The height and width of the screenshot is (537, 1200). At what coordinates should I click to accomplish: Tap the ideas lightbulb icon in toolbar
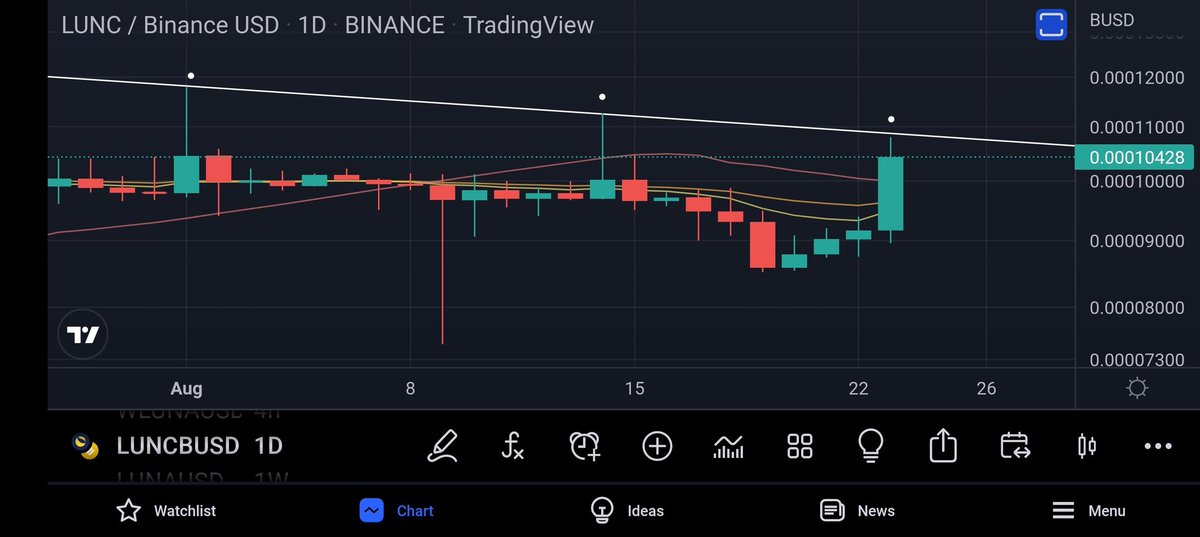tap(871, 446)
